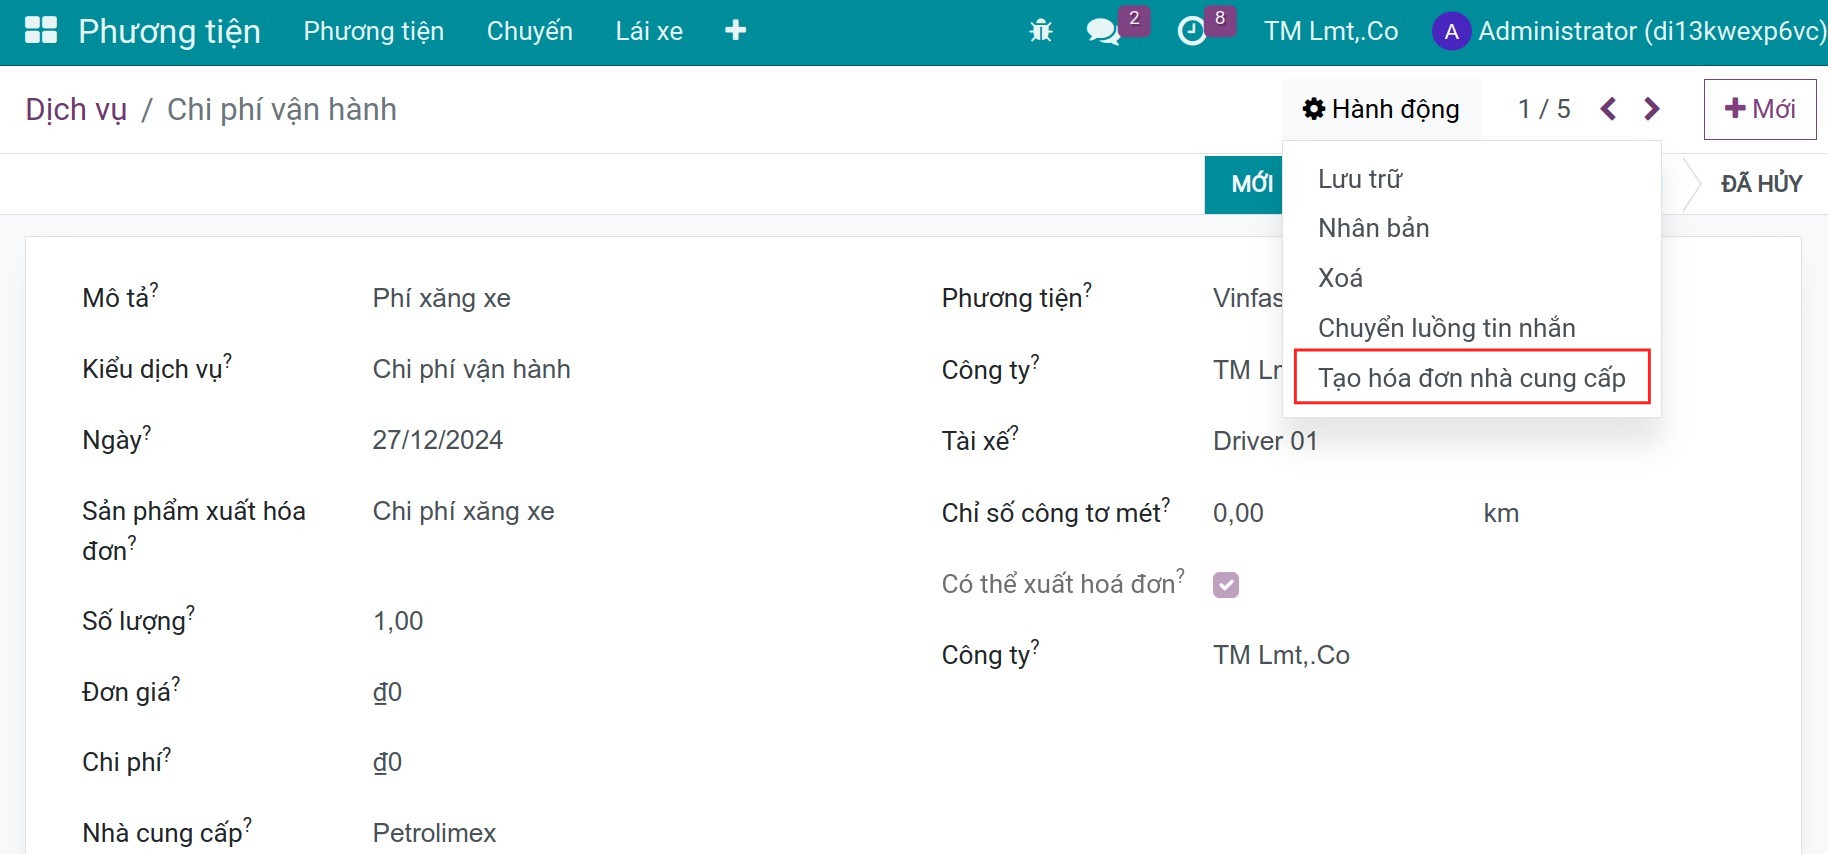Click the lower Công ty value TM Lmt,.Co

pos(1281,655)
